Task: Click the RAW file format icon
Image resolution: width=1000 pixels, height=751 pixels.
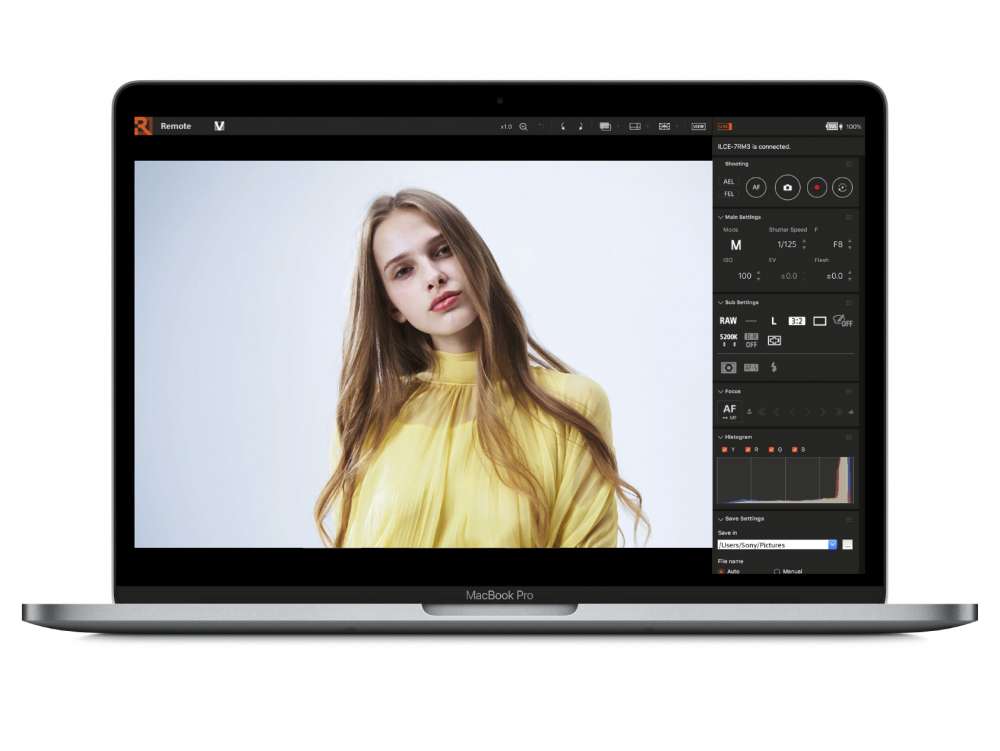Action: [728, 321]
